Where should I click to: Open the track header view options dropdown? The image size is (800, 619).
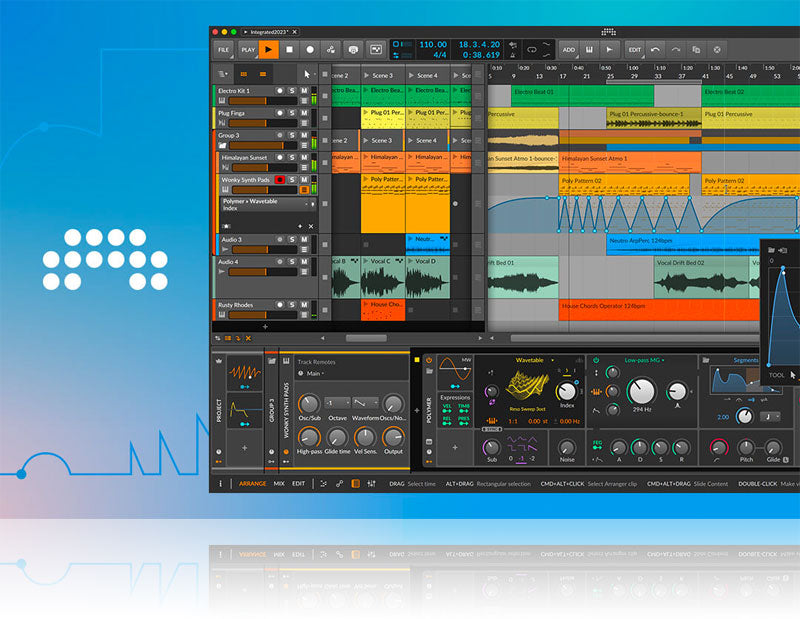click(x=223, y=75)
